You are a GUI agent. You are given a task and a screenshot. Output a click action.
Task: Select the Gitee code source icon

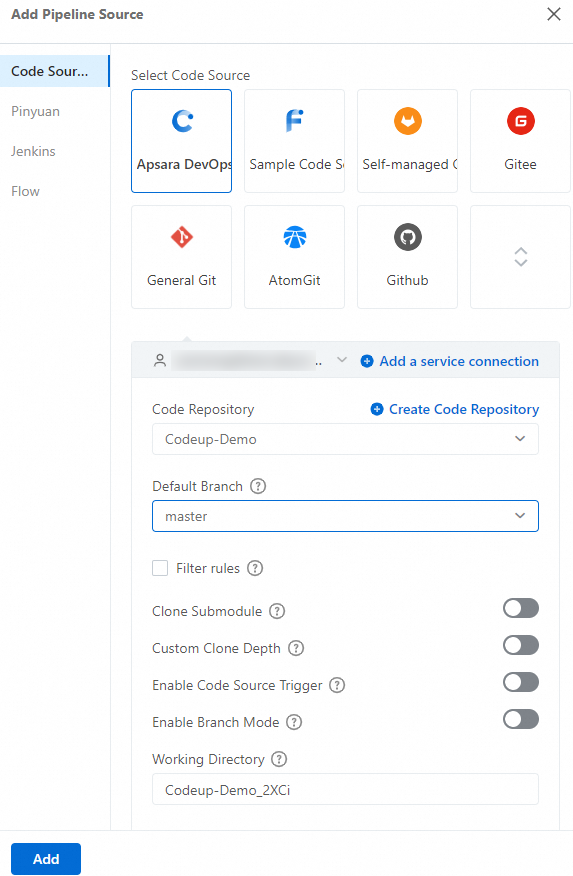[x=521, y=121]
